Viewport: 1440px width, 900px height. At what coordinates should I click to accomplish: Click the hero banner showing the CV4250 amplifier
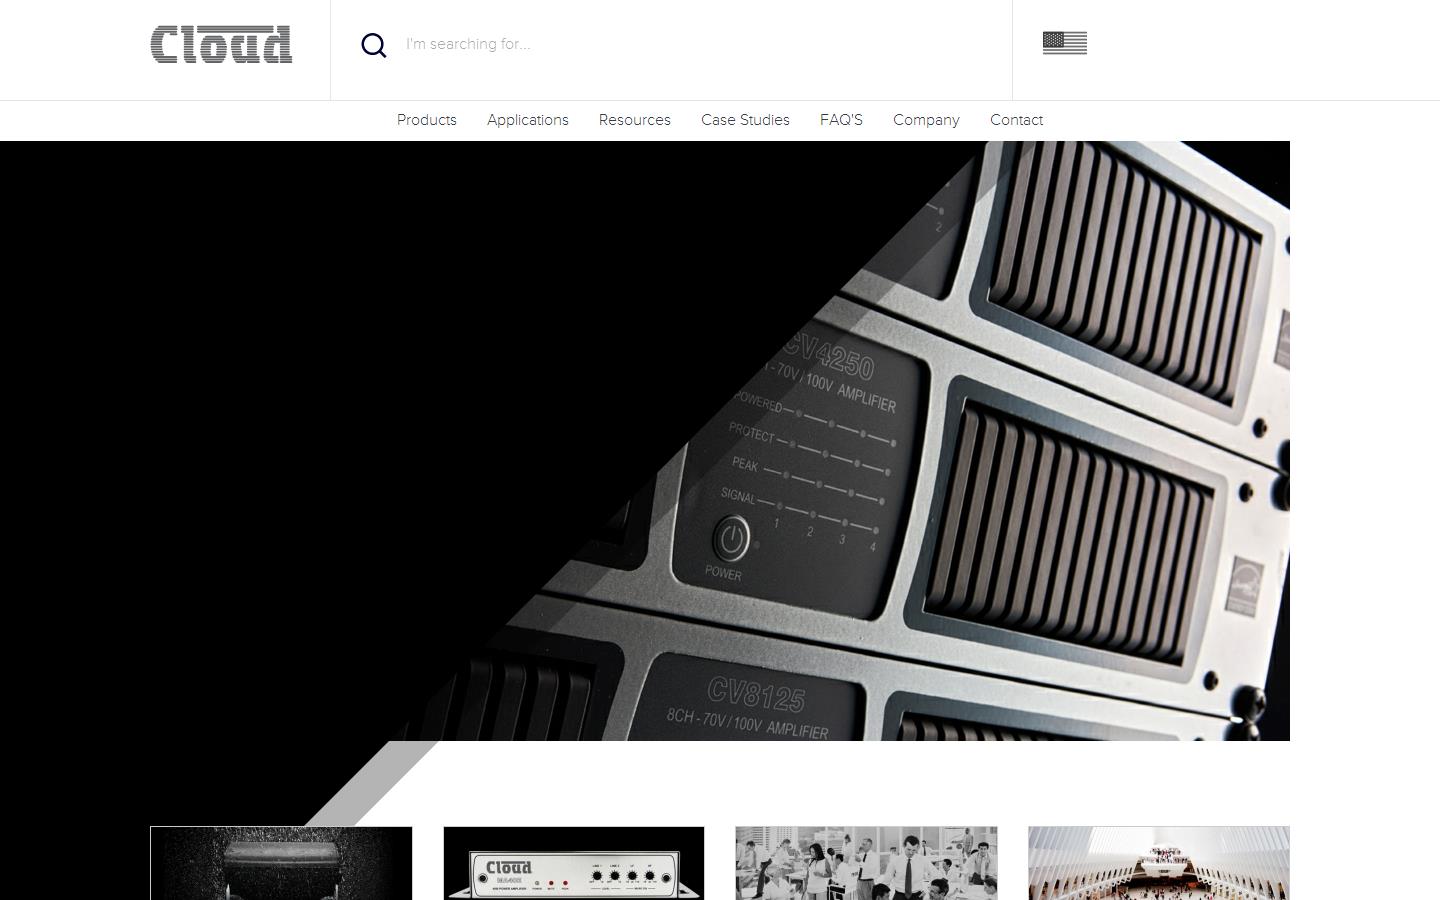[x=645, y=441]
